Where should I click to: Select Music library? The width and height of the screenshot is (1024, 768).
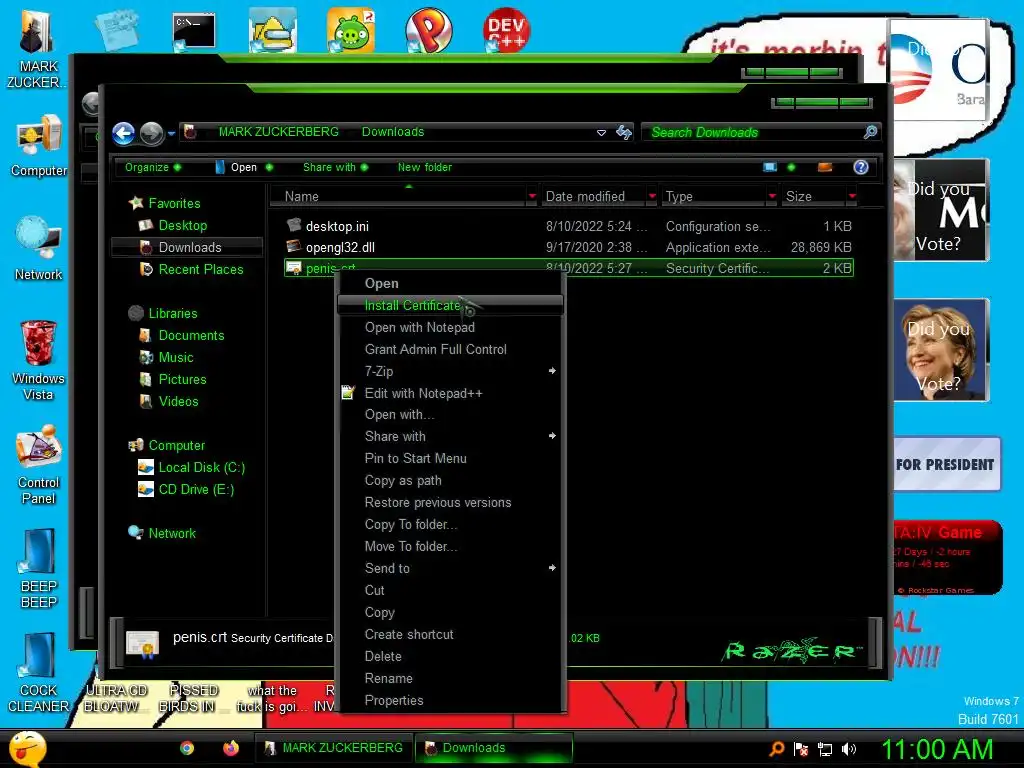[176, 357]
